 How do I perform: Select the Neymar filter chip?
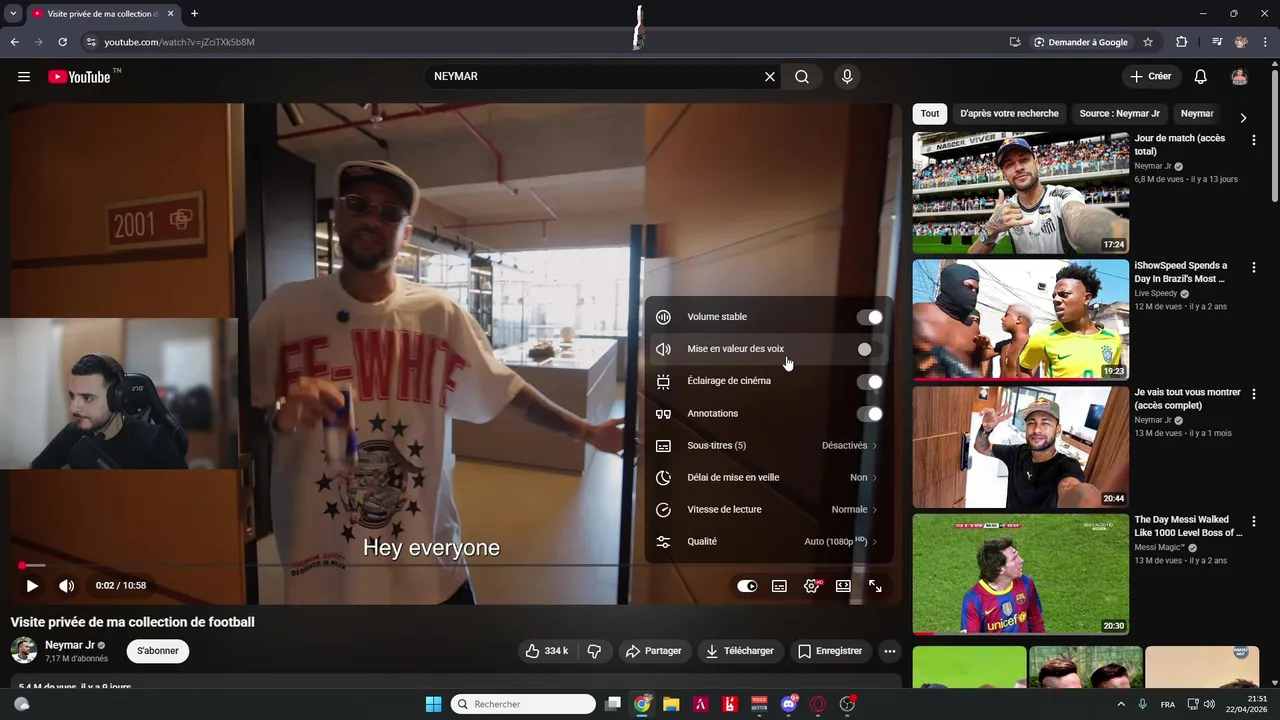point(1197,114)
